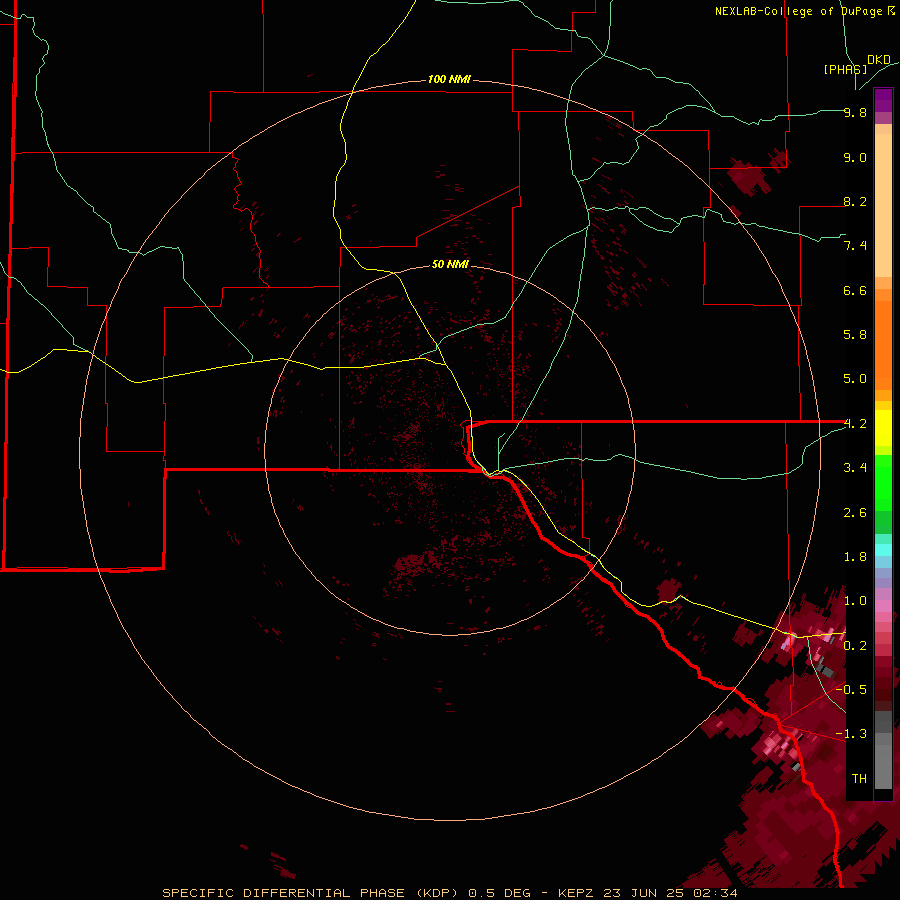900x900 pixels.
Task: Click the -0.5 value on the color scale
Action: click(851, 690)
